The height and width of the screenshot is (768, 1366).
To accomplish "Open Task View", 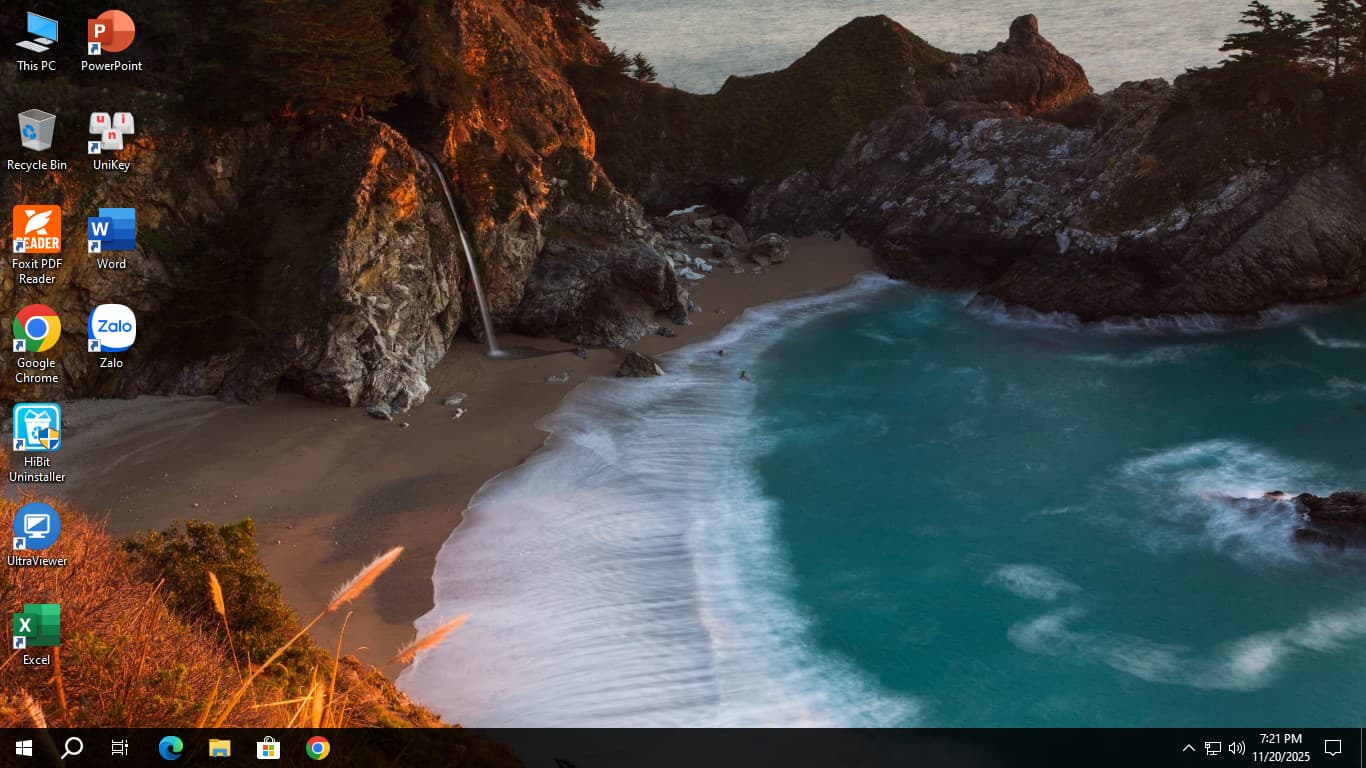I will (x=119, y=747).
